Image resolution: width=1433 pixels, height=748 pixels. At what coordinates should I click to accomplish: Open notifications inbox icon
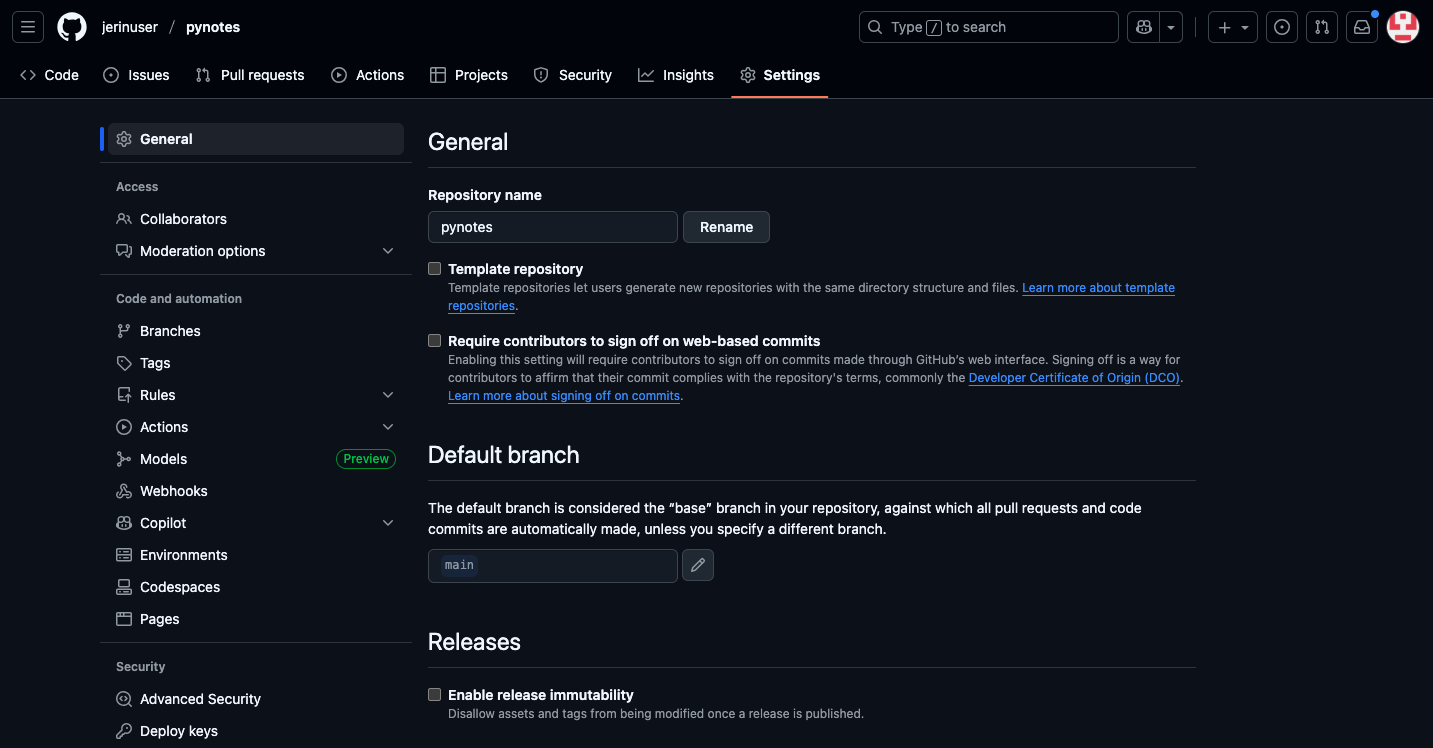(1362, 27)
